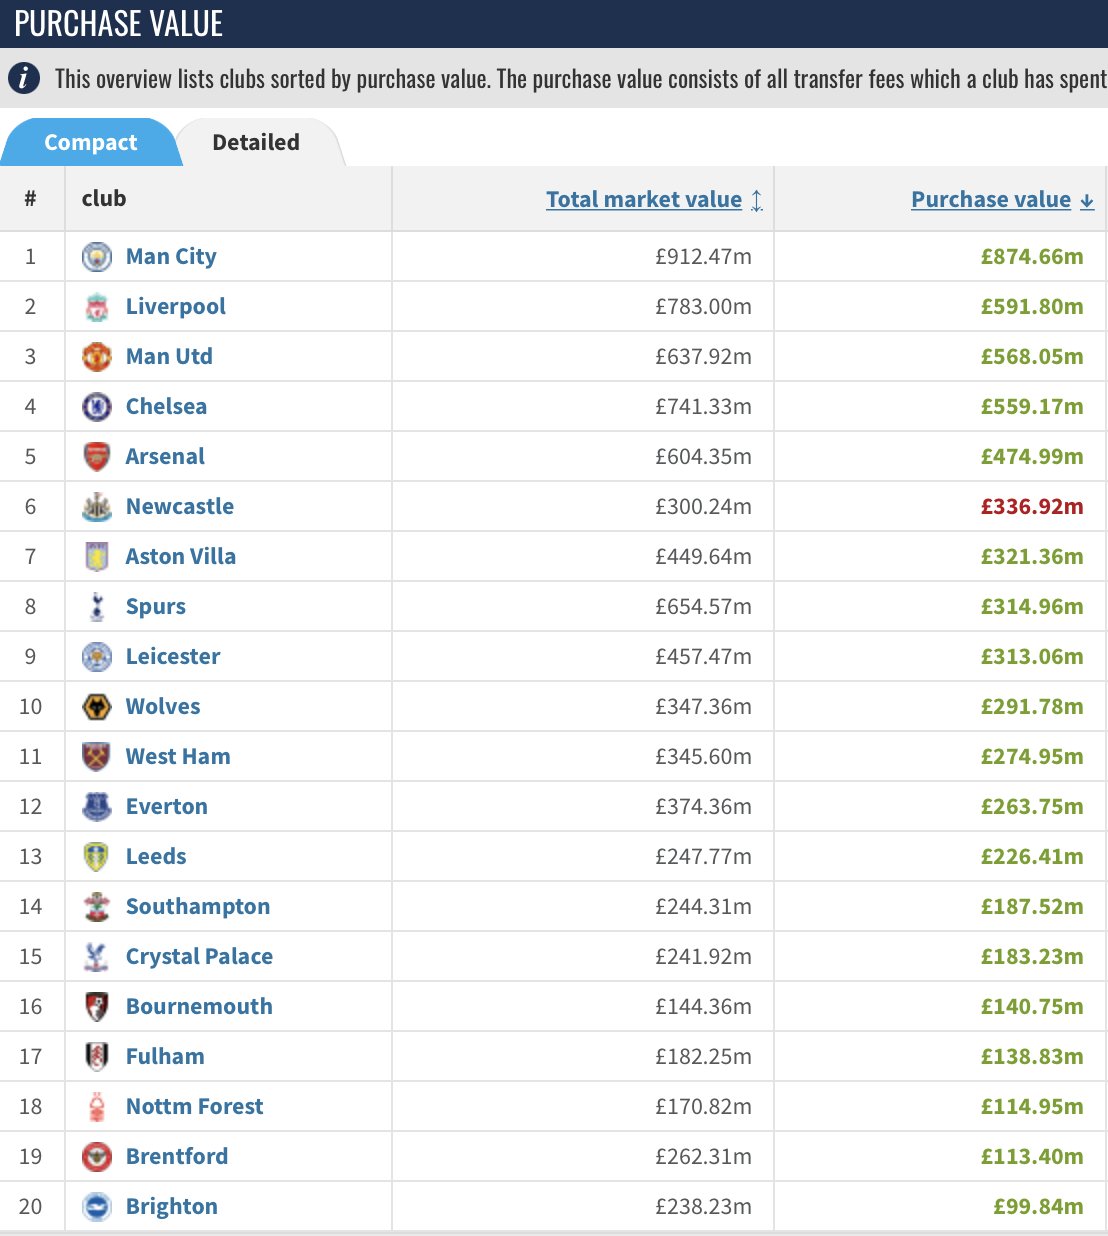Click the Man City club crest icon
The image size is (1108, 1236).
96,257
